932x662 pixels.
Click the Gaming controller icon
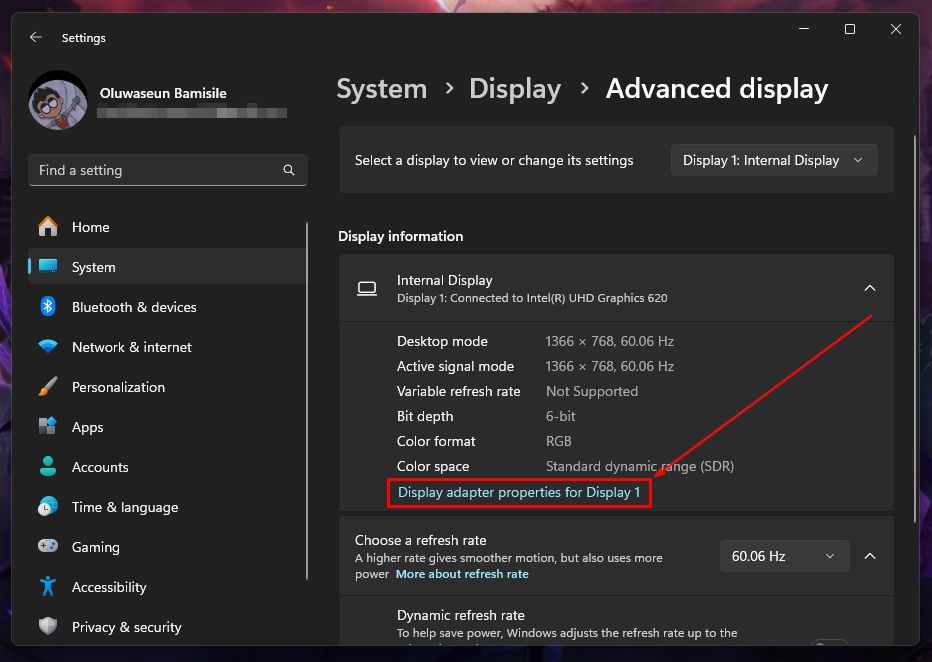pyautogui.click(x=48, y=547)
